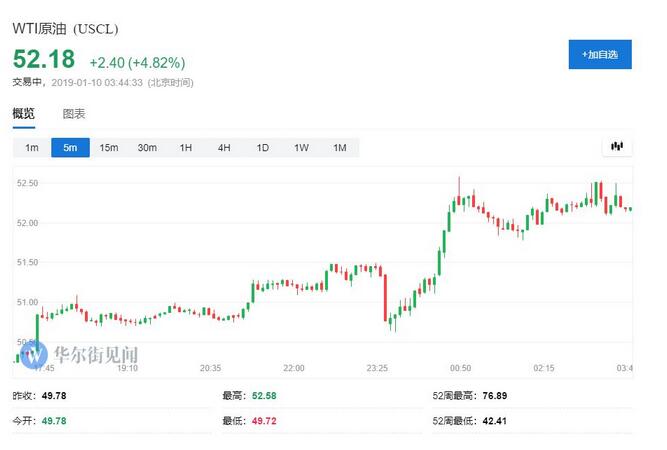The image size is (667, 450).
Task: Click the 52.18 current price
Action: coord(45,61)
